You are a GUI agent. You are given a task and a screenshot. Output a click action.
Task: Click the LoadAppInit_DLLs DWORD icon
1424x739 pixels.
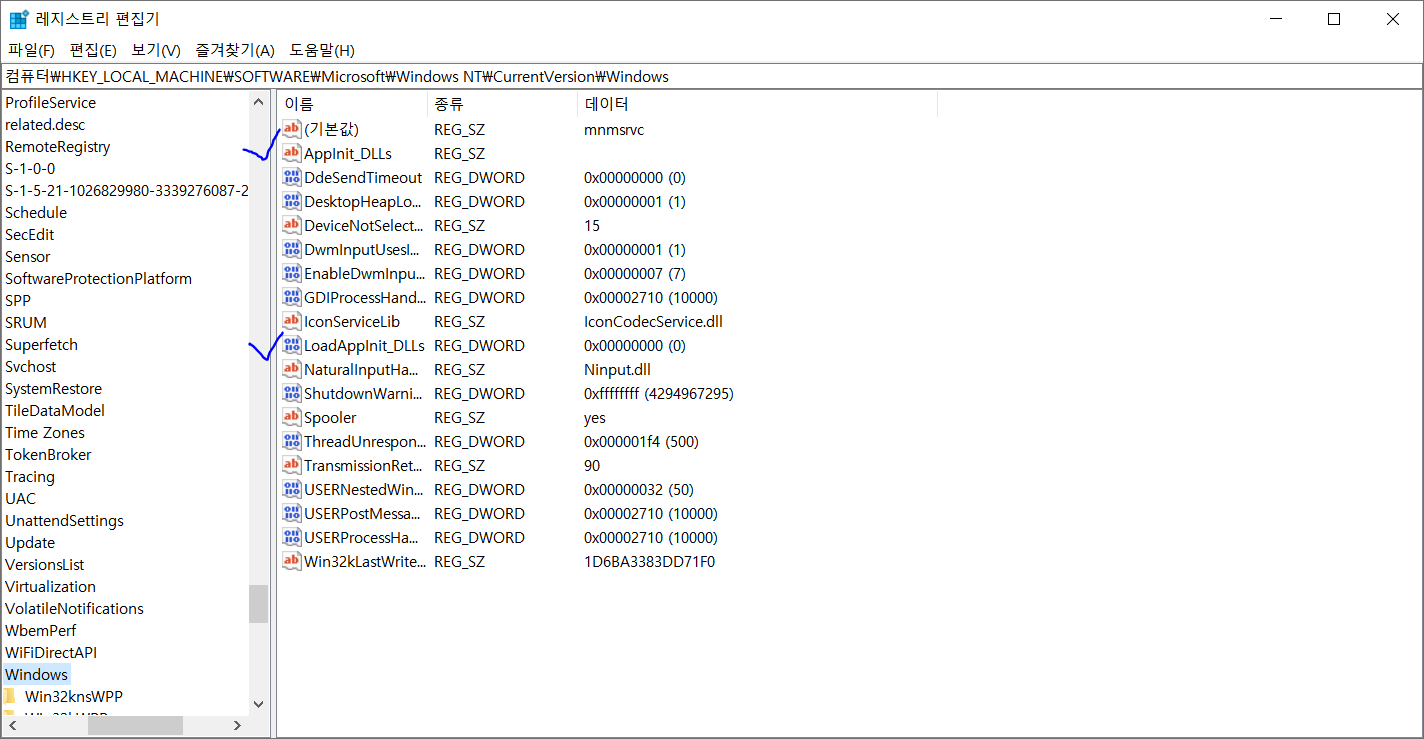click(x=291, y=345)
